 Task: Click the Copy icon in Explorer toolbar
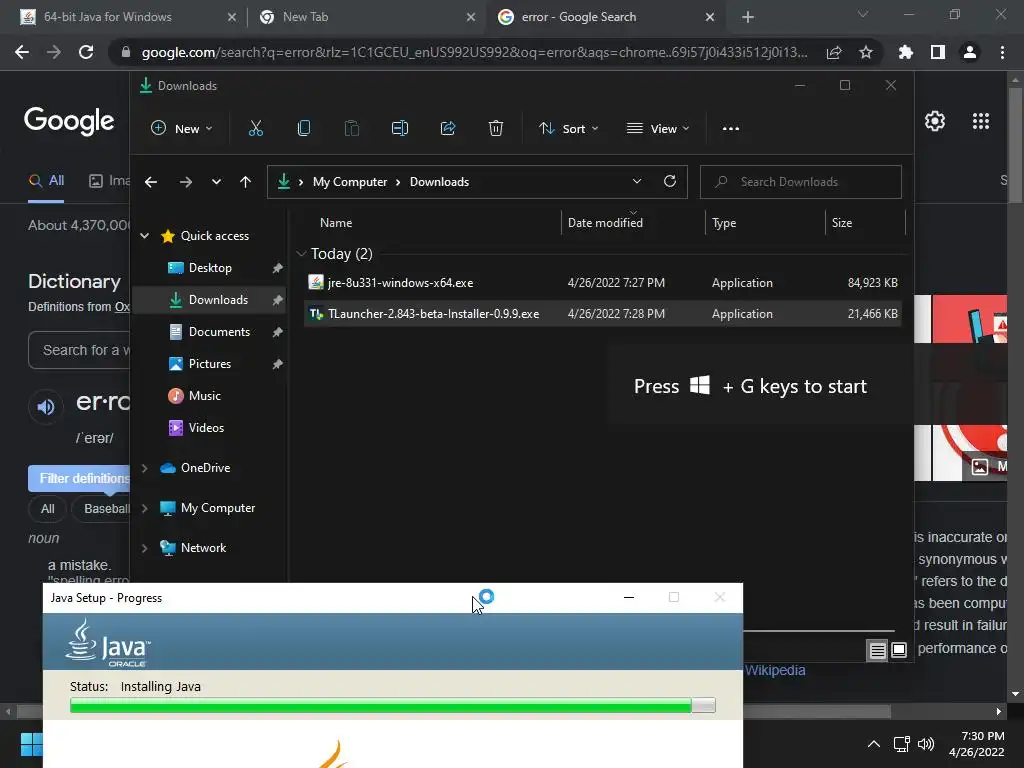pos(304,129)
